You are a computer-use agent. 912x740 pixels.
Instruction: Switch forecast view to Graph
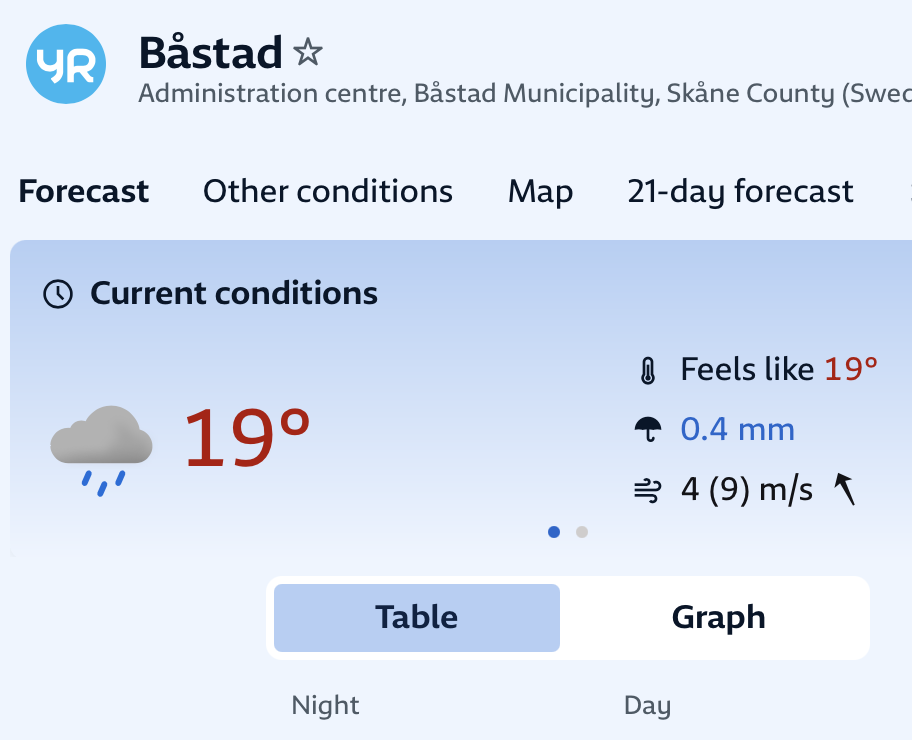(x=718, y=617)
